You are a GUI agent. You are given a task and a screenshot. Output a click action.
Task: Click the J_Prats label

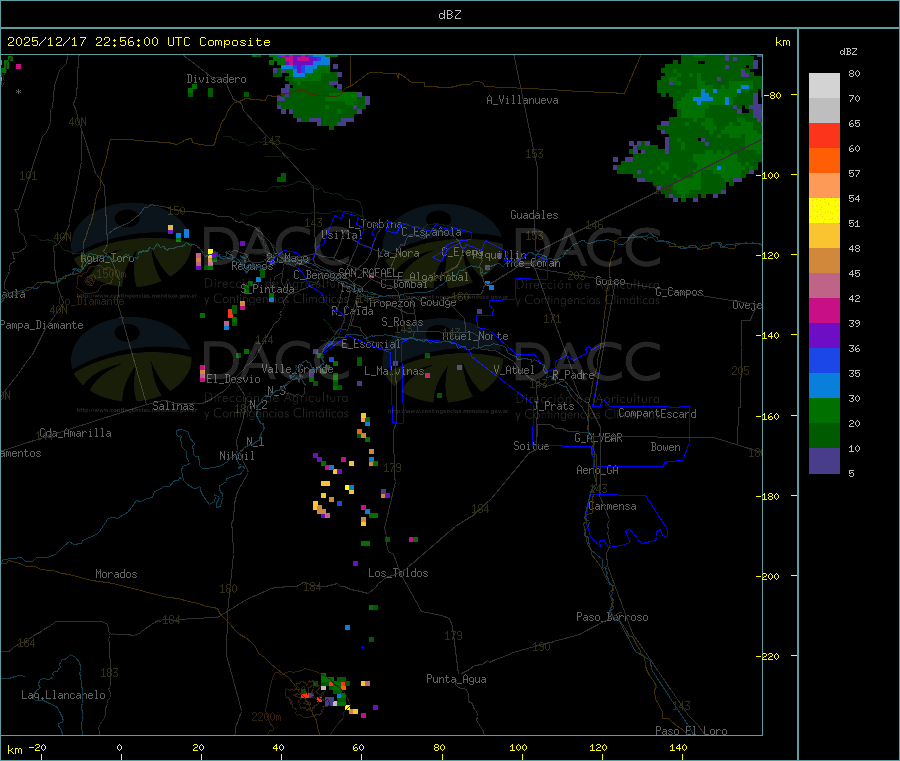pyautogui.click(x=553, y=406)
